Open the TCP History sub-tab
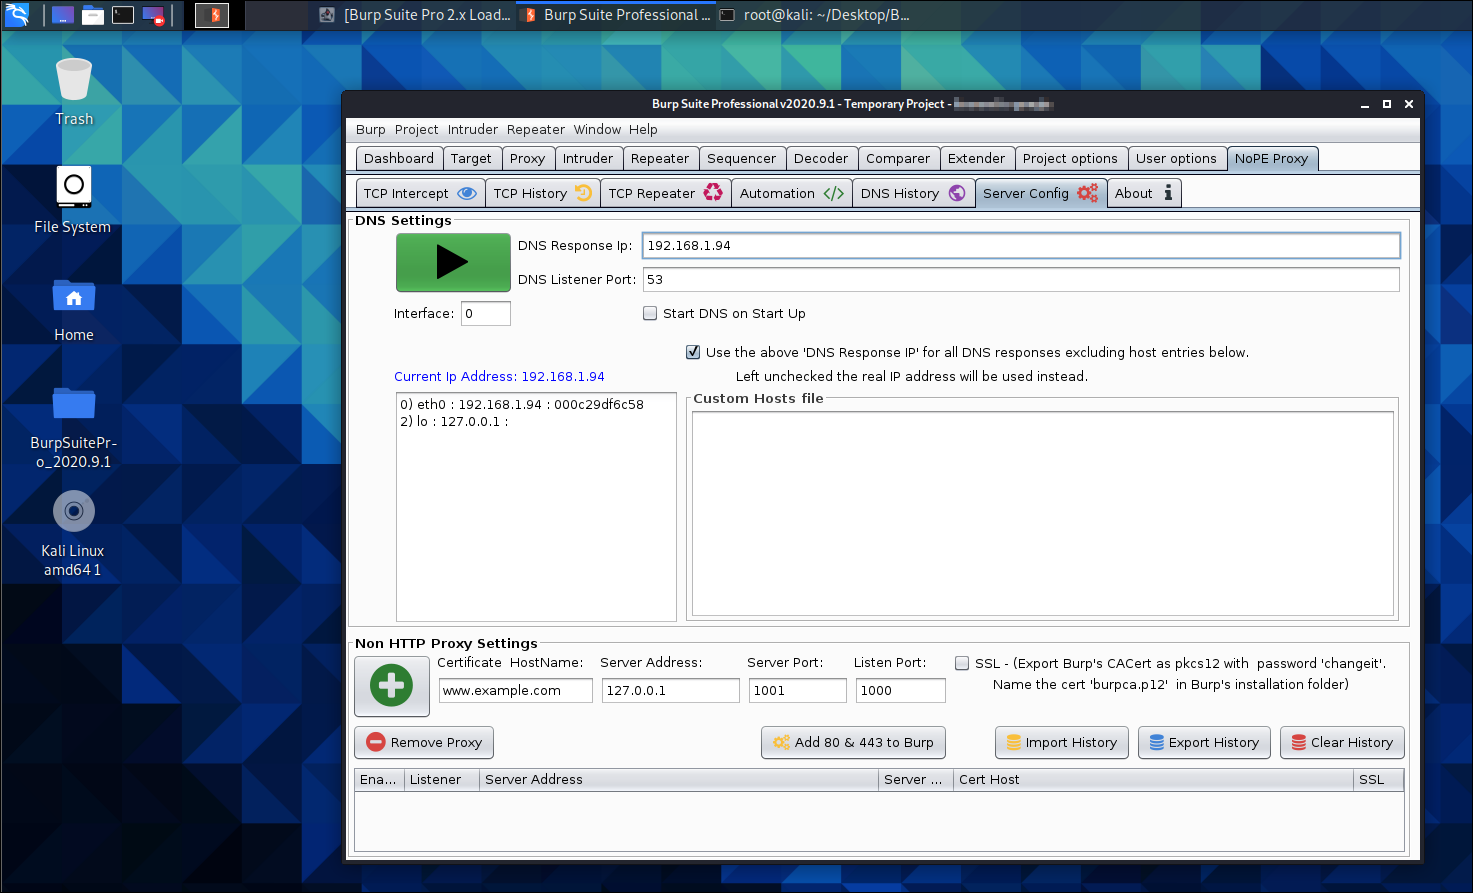1473x893 pixels. [x=543, y=193]
